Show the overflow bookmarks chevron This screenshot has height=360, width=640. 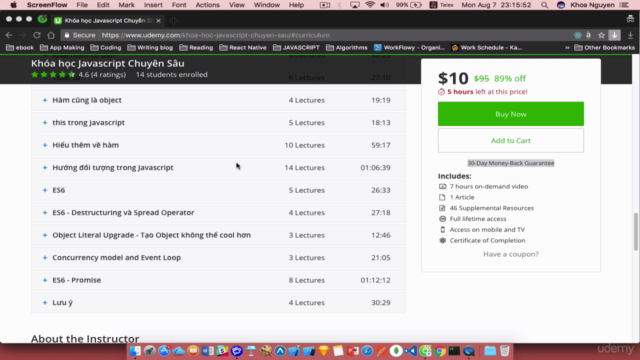tap(567, 48)
